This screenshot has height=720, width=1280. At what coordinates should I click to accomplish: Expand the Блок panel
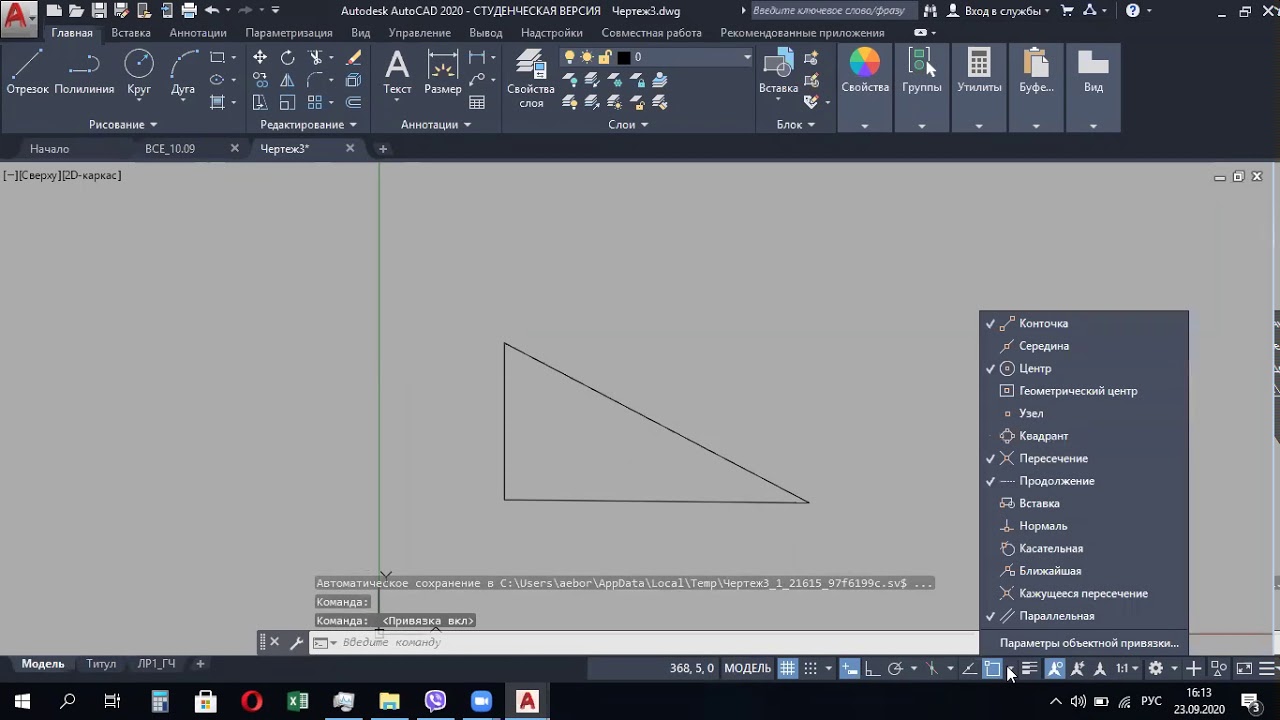796,124
